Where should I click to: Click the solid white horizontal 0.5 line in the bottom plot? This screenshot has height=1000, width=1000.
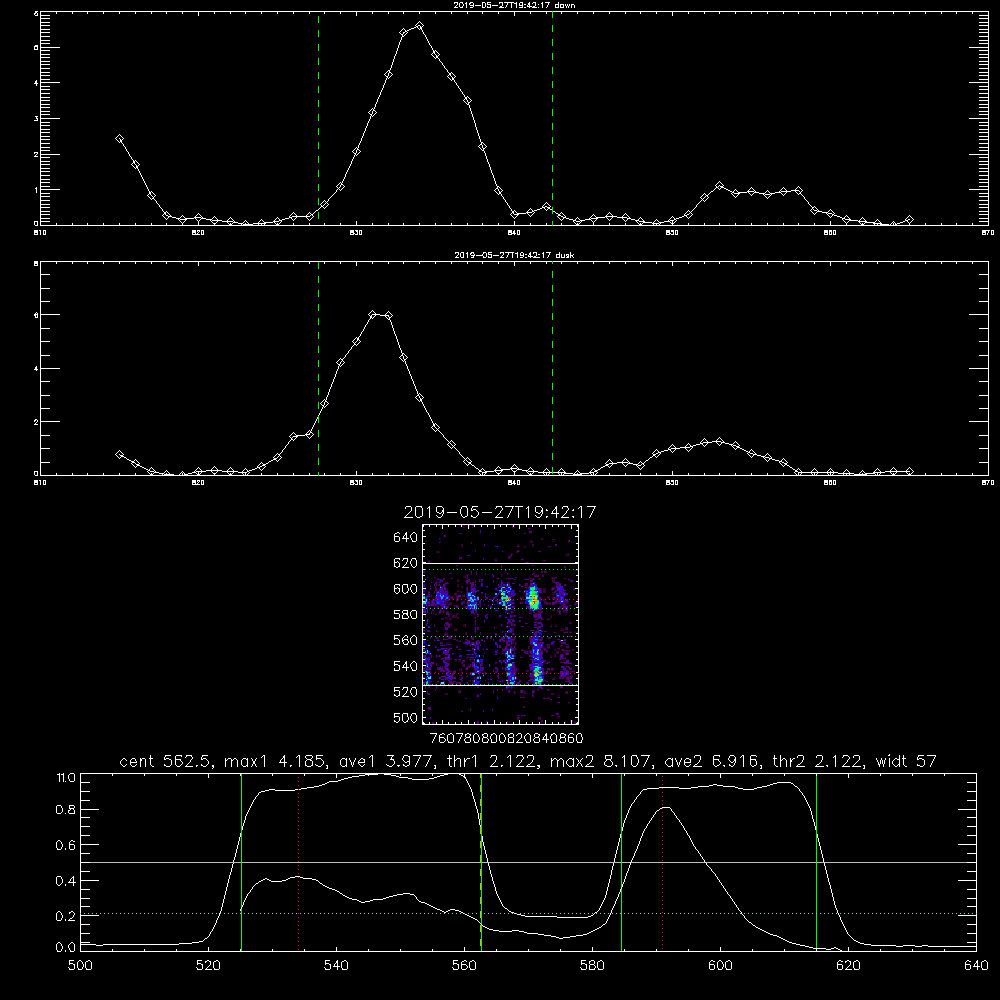click(528, 862)
